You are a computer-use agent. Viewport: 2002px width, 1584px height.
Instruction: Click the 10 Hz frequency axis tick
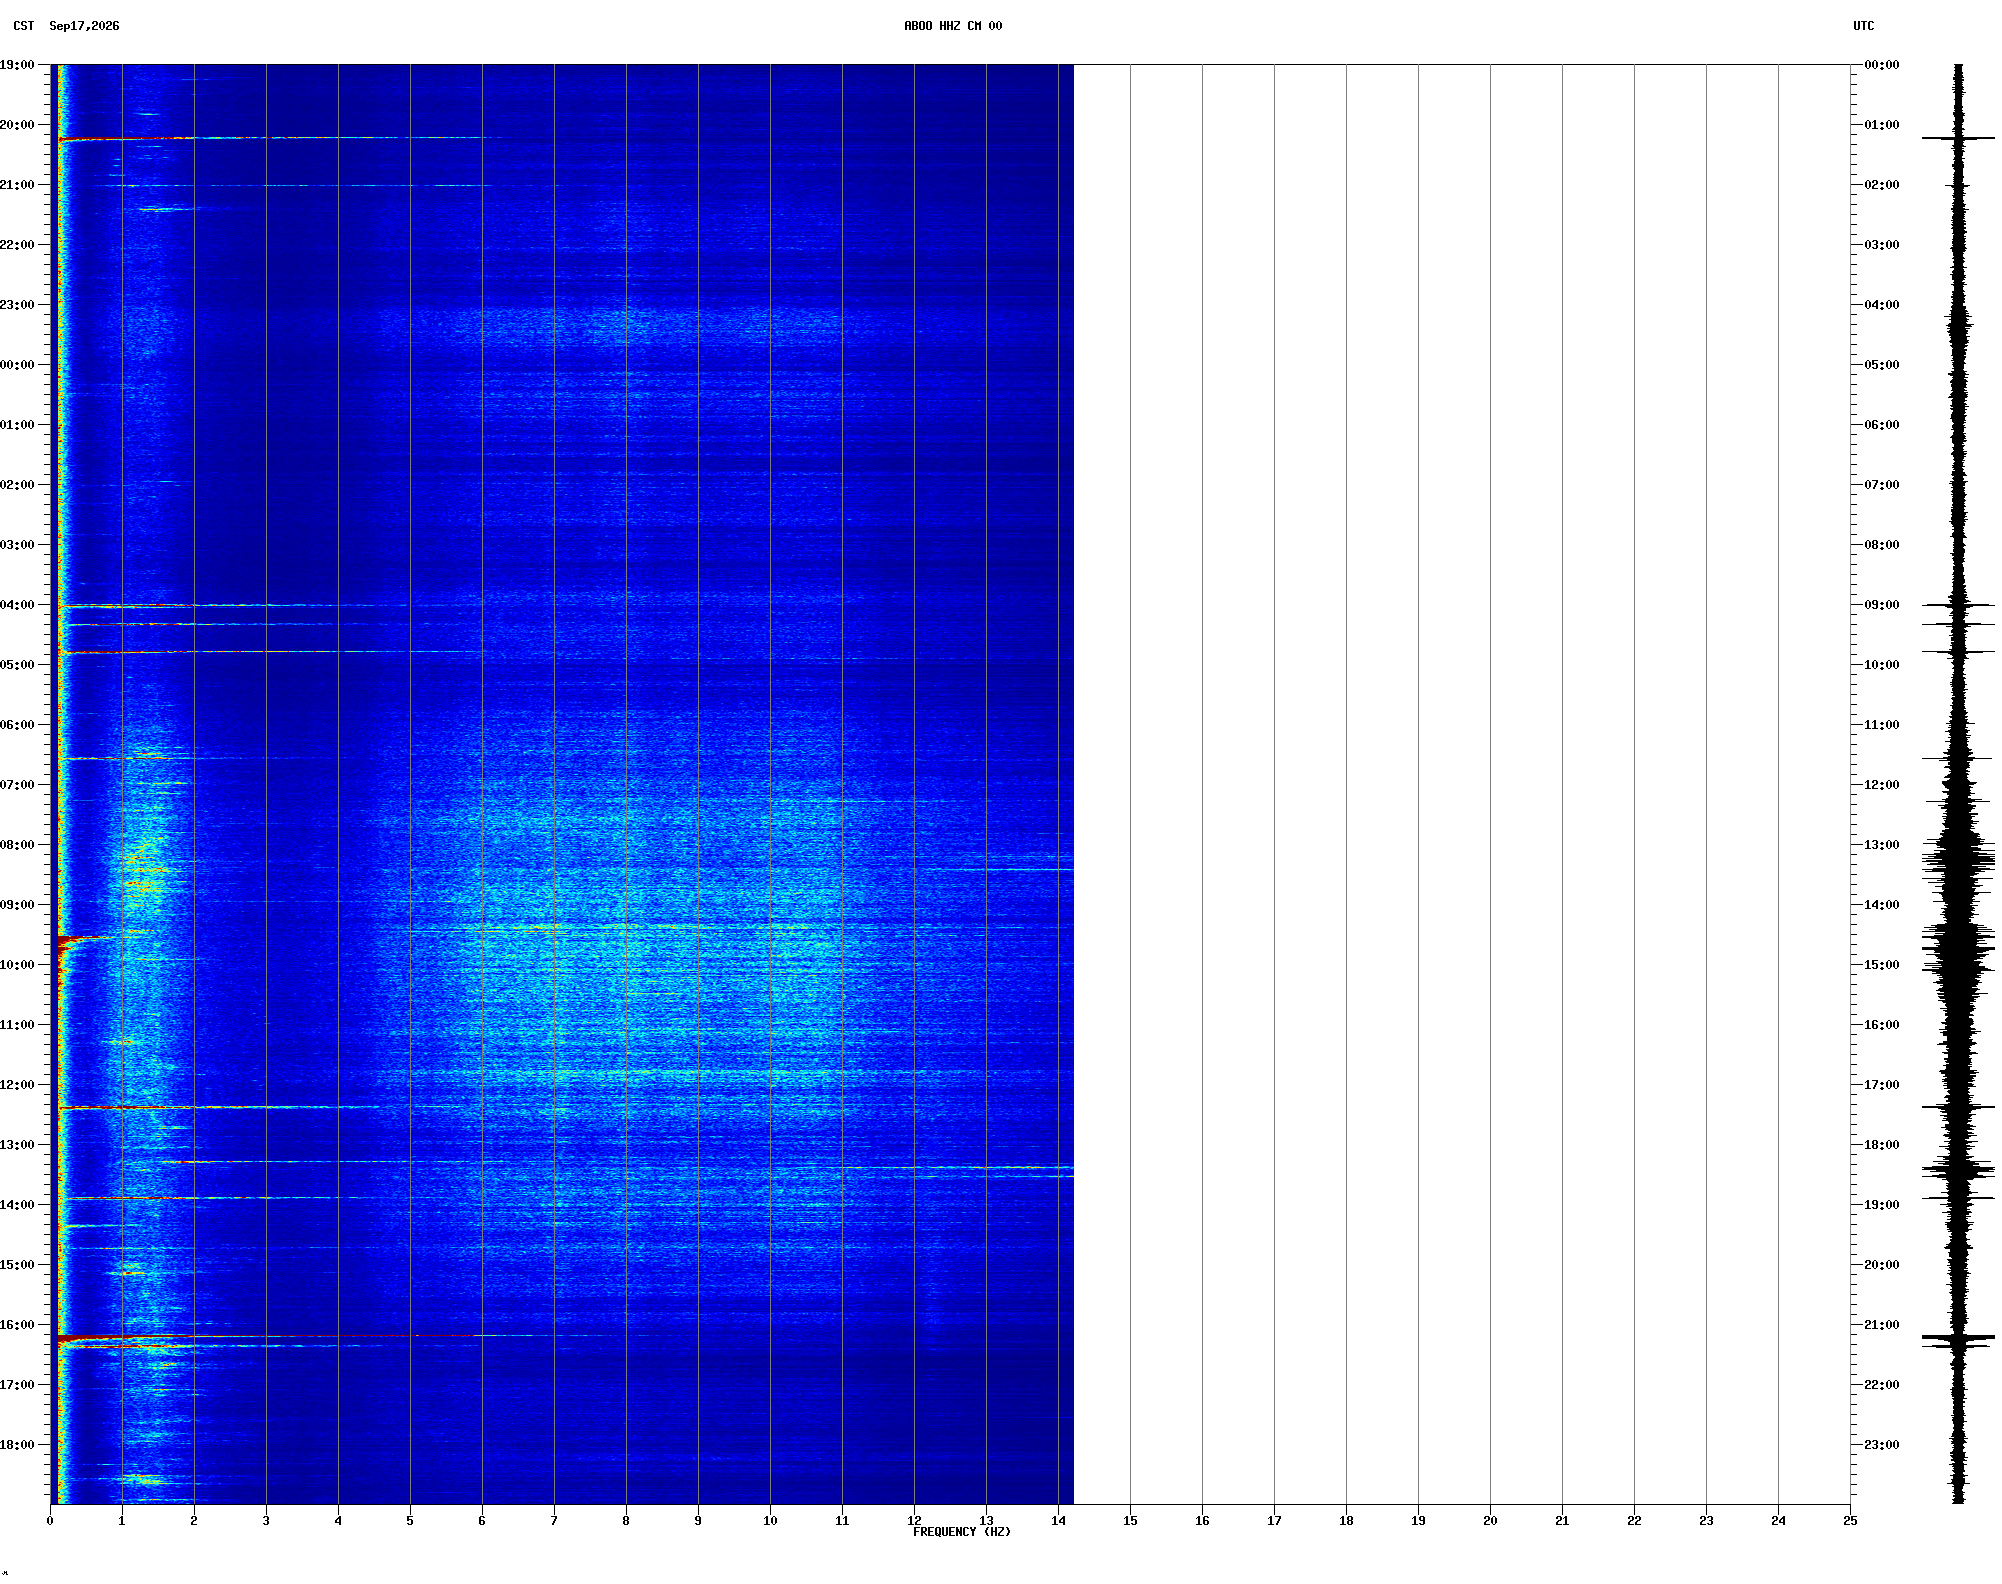click(770, 1521)
